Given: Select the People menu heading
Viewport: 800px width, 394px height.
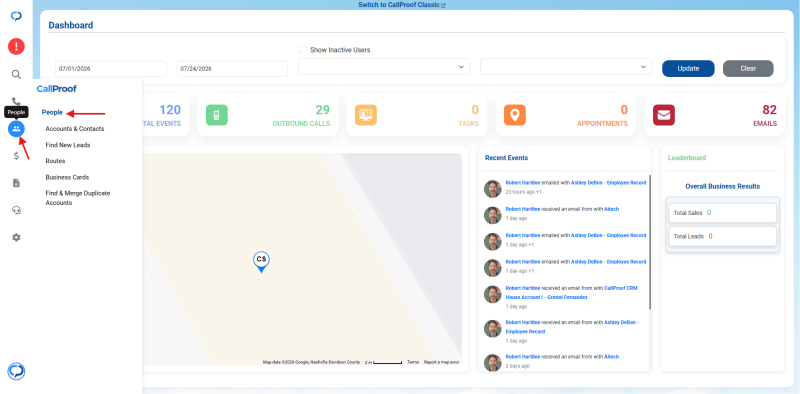Looking at the screenshot, I should click(x=52, y=112).
